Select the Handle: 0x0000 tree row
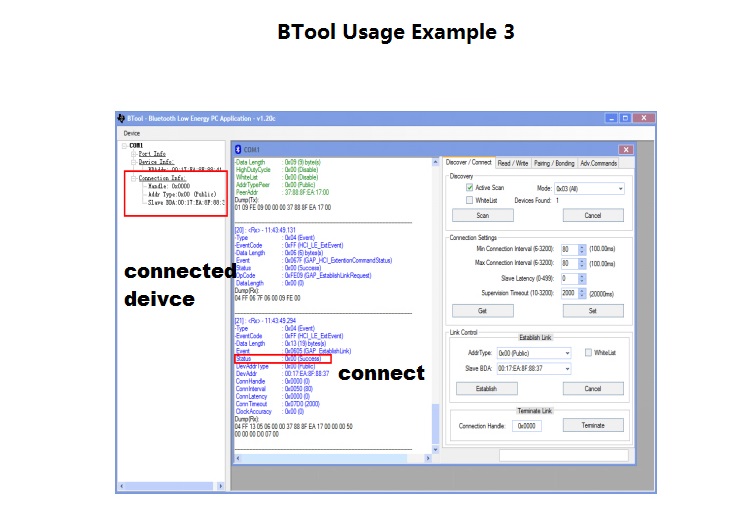 (169, 186)
